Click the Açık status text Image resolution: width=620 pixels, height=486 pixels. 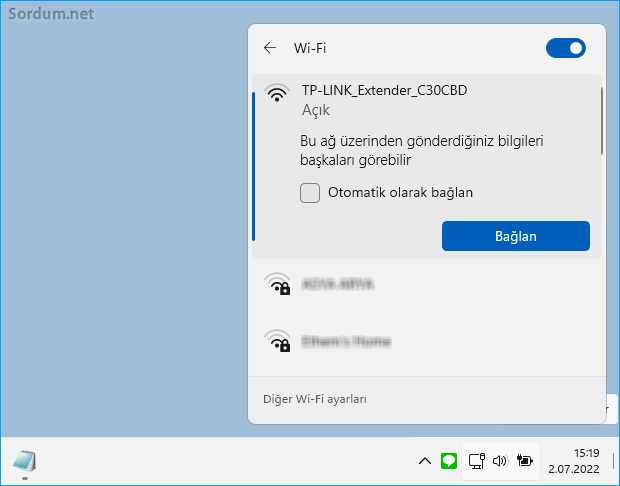click(316, 110)
